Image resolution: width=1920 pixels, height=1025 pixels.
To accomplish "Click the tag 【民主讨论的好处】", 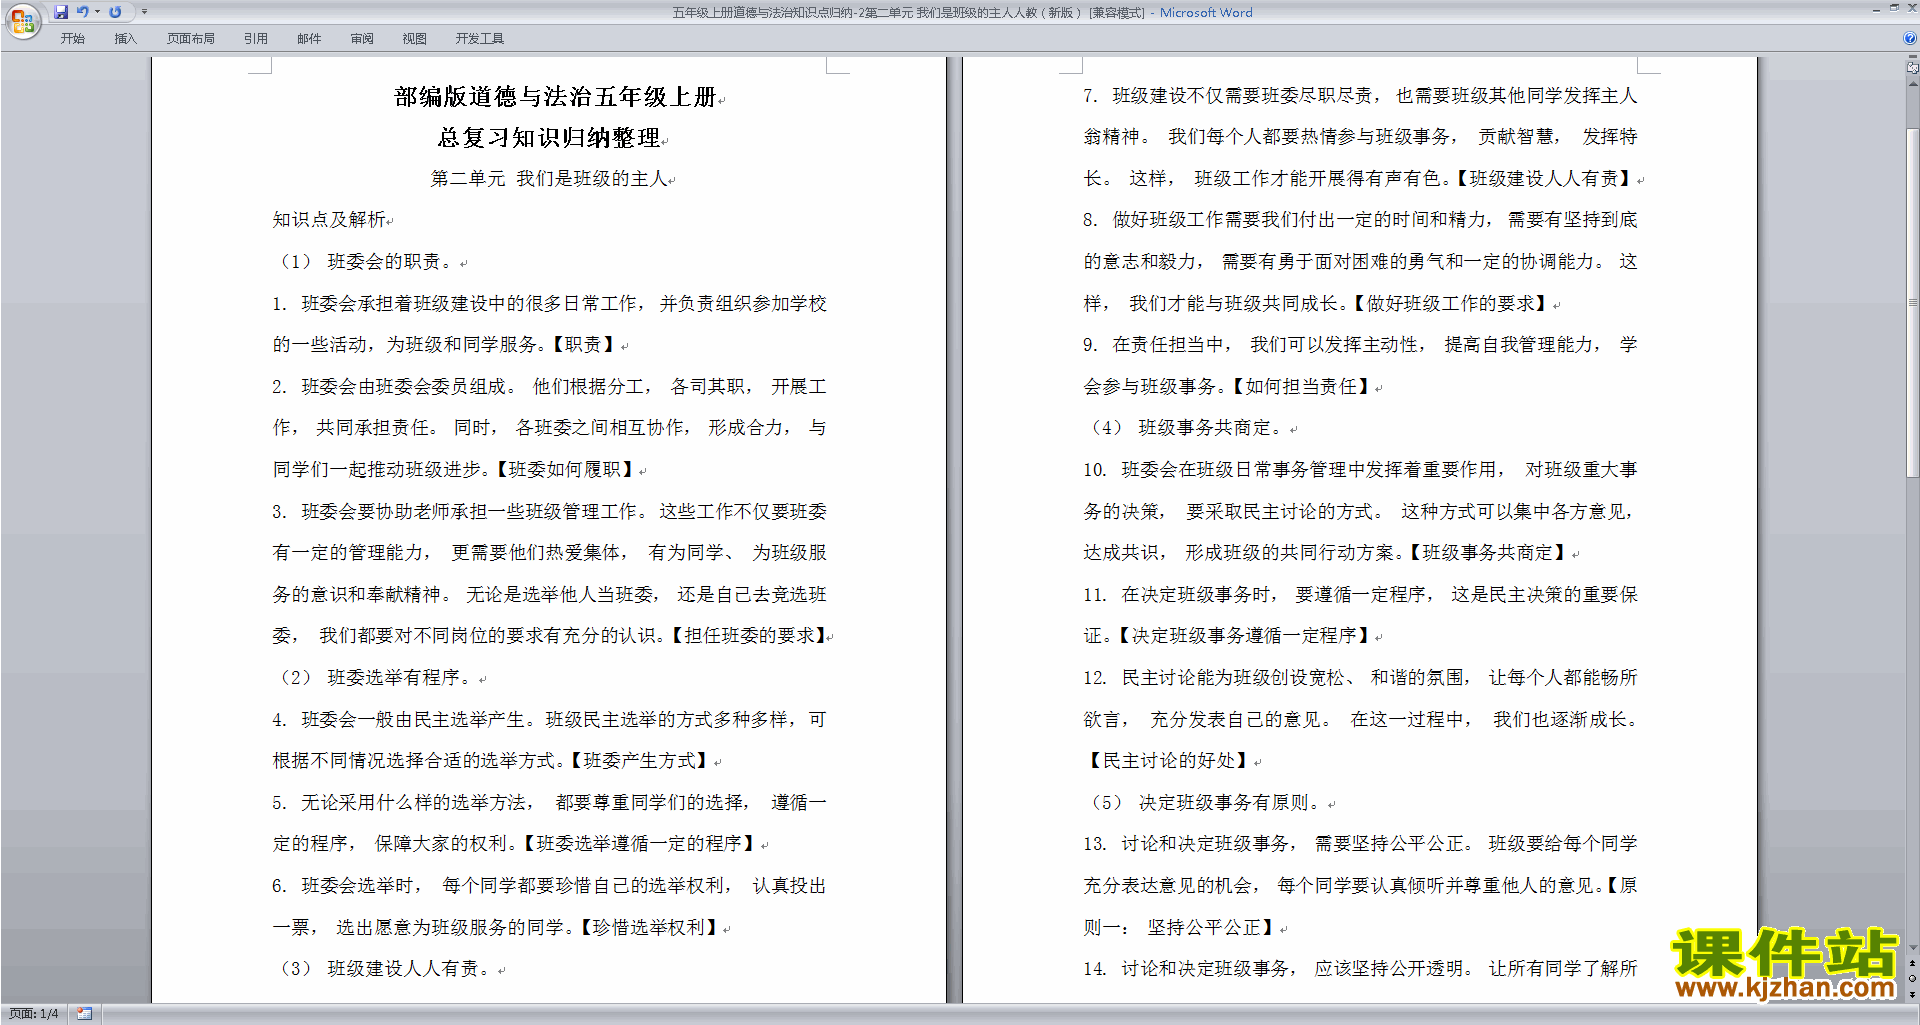I will coord(1168,761).
